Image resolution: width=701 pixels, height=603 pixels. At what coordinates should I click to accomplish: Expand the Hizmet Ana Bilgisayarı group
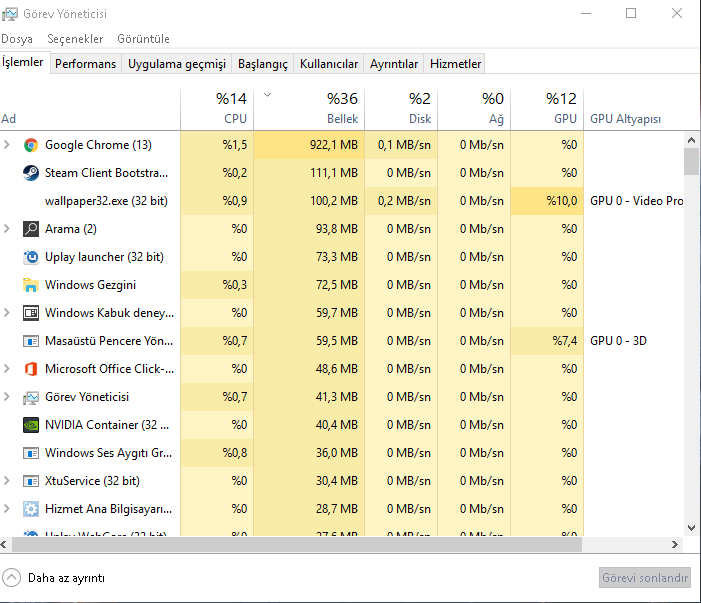(x=7, y=509)
